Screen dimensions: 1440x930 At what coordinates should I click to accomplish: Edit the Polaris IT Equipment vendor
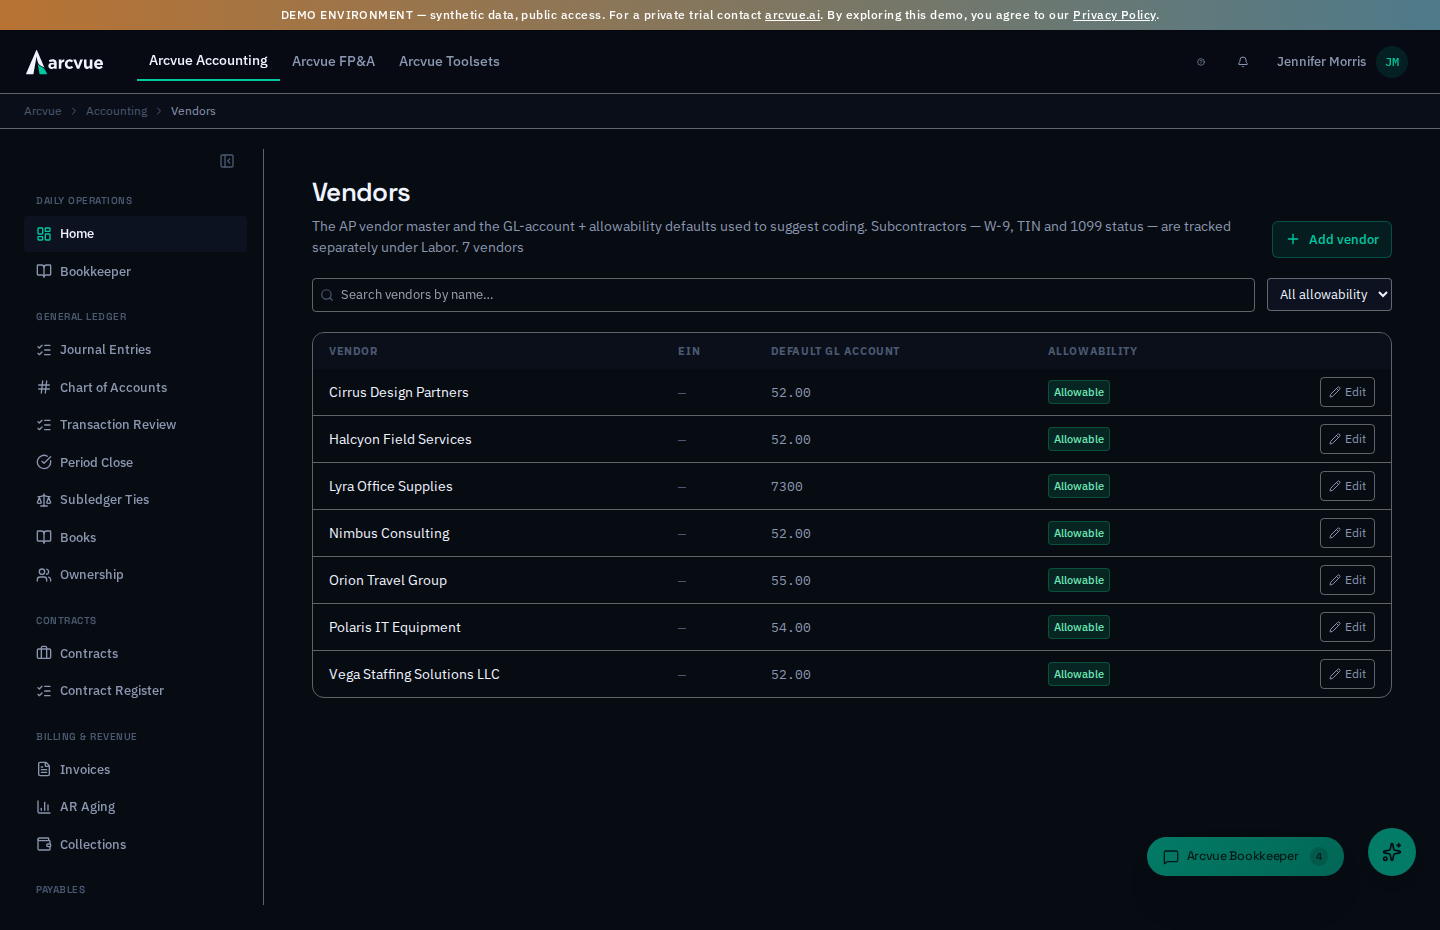(x=1347, y=627)
